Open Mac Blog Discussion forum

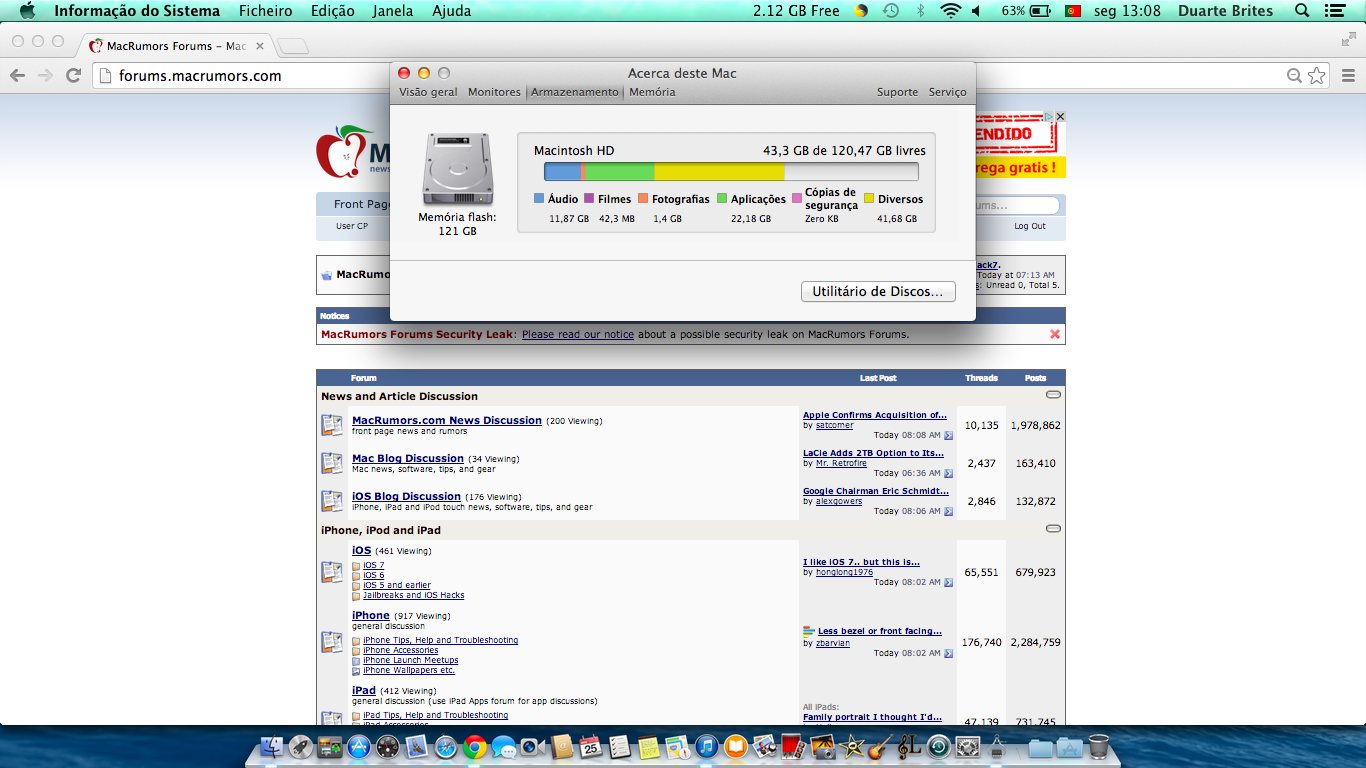408,459
